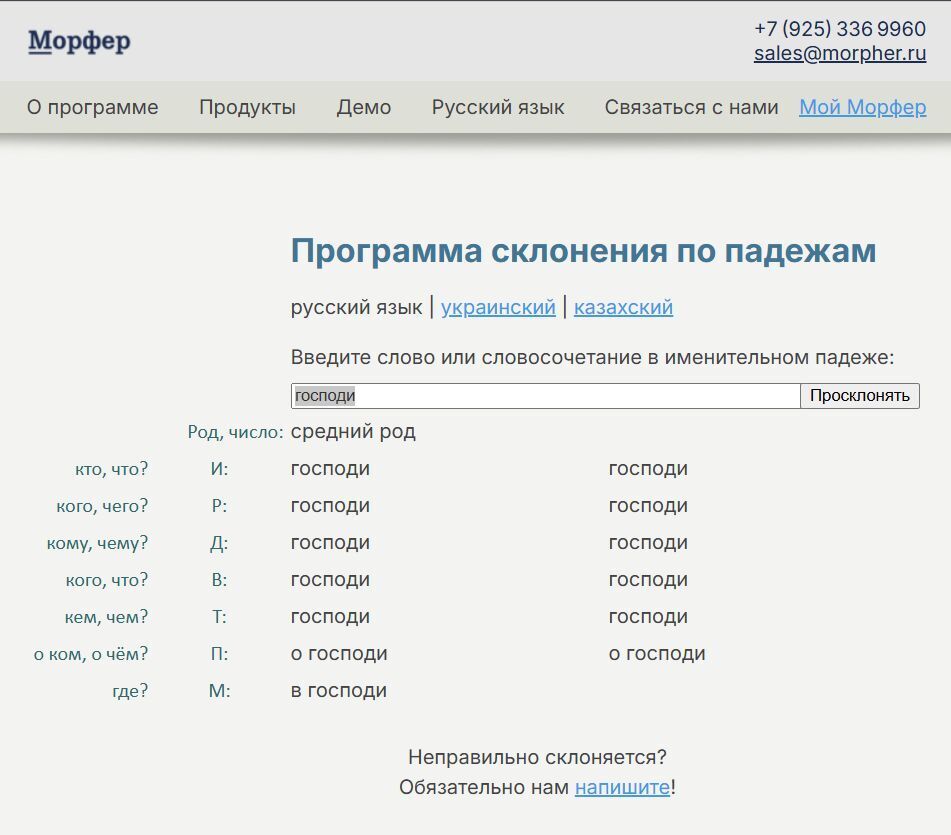Click the кто, что? question label
Viewport: 951px width, 835px height.
(x=111, y=469)
